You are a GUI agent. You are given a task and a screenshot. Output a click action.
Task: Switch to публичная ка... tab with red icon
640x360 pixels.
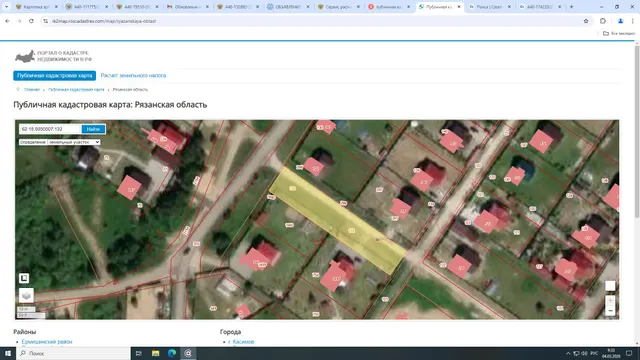[x=389, y=7]
